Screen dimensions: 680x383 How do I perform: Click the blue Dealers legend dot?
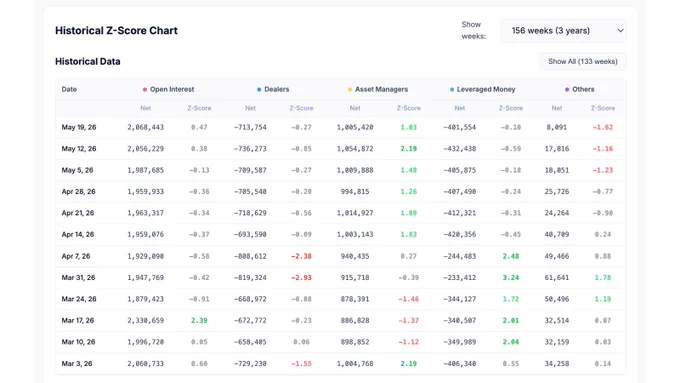click(x=259, y=90)
